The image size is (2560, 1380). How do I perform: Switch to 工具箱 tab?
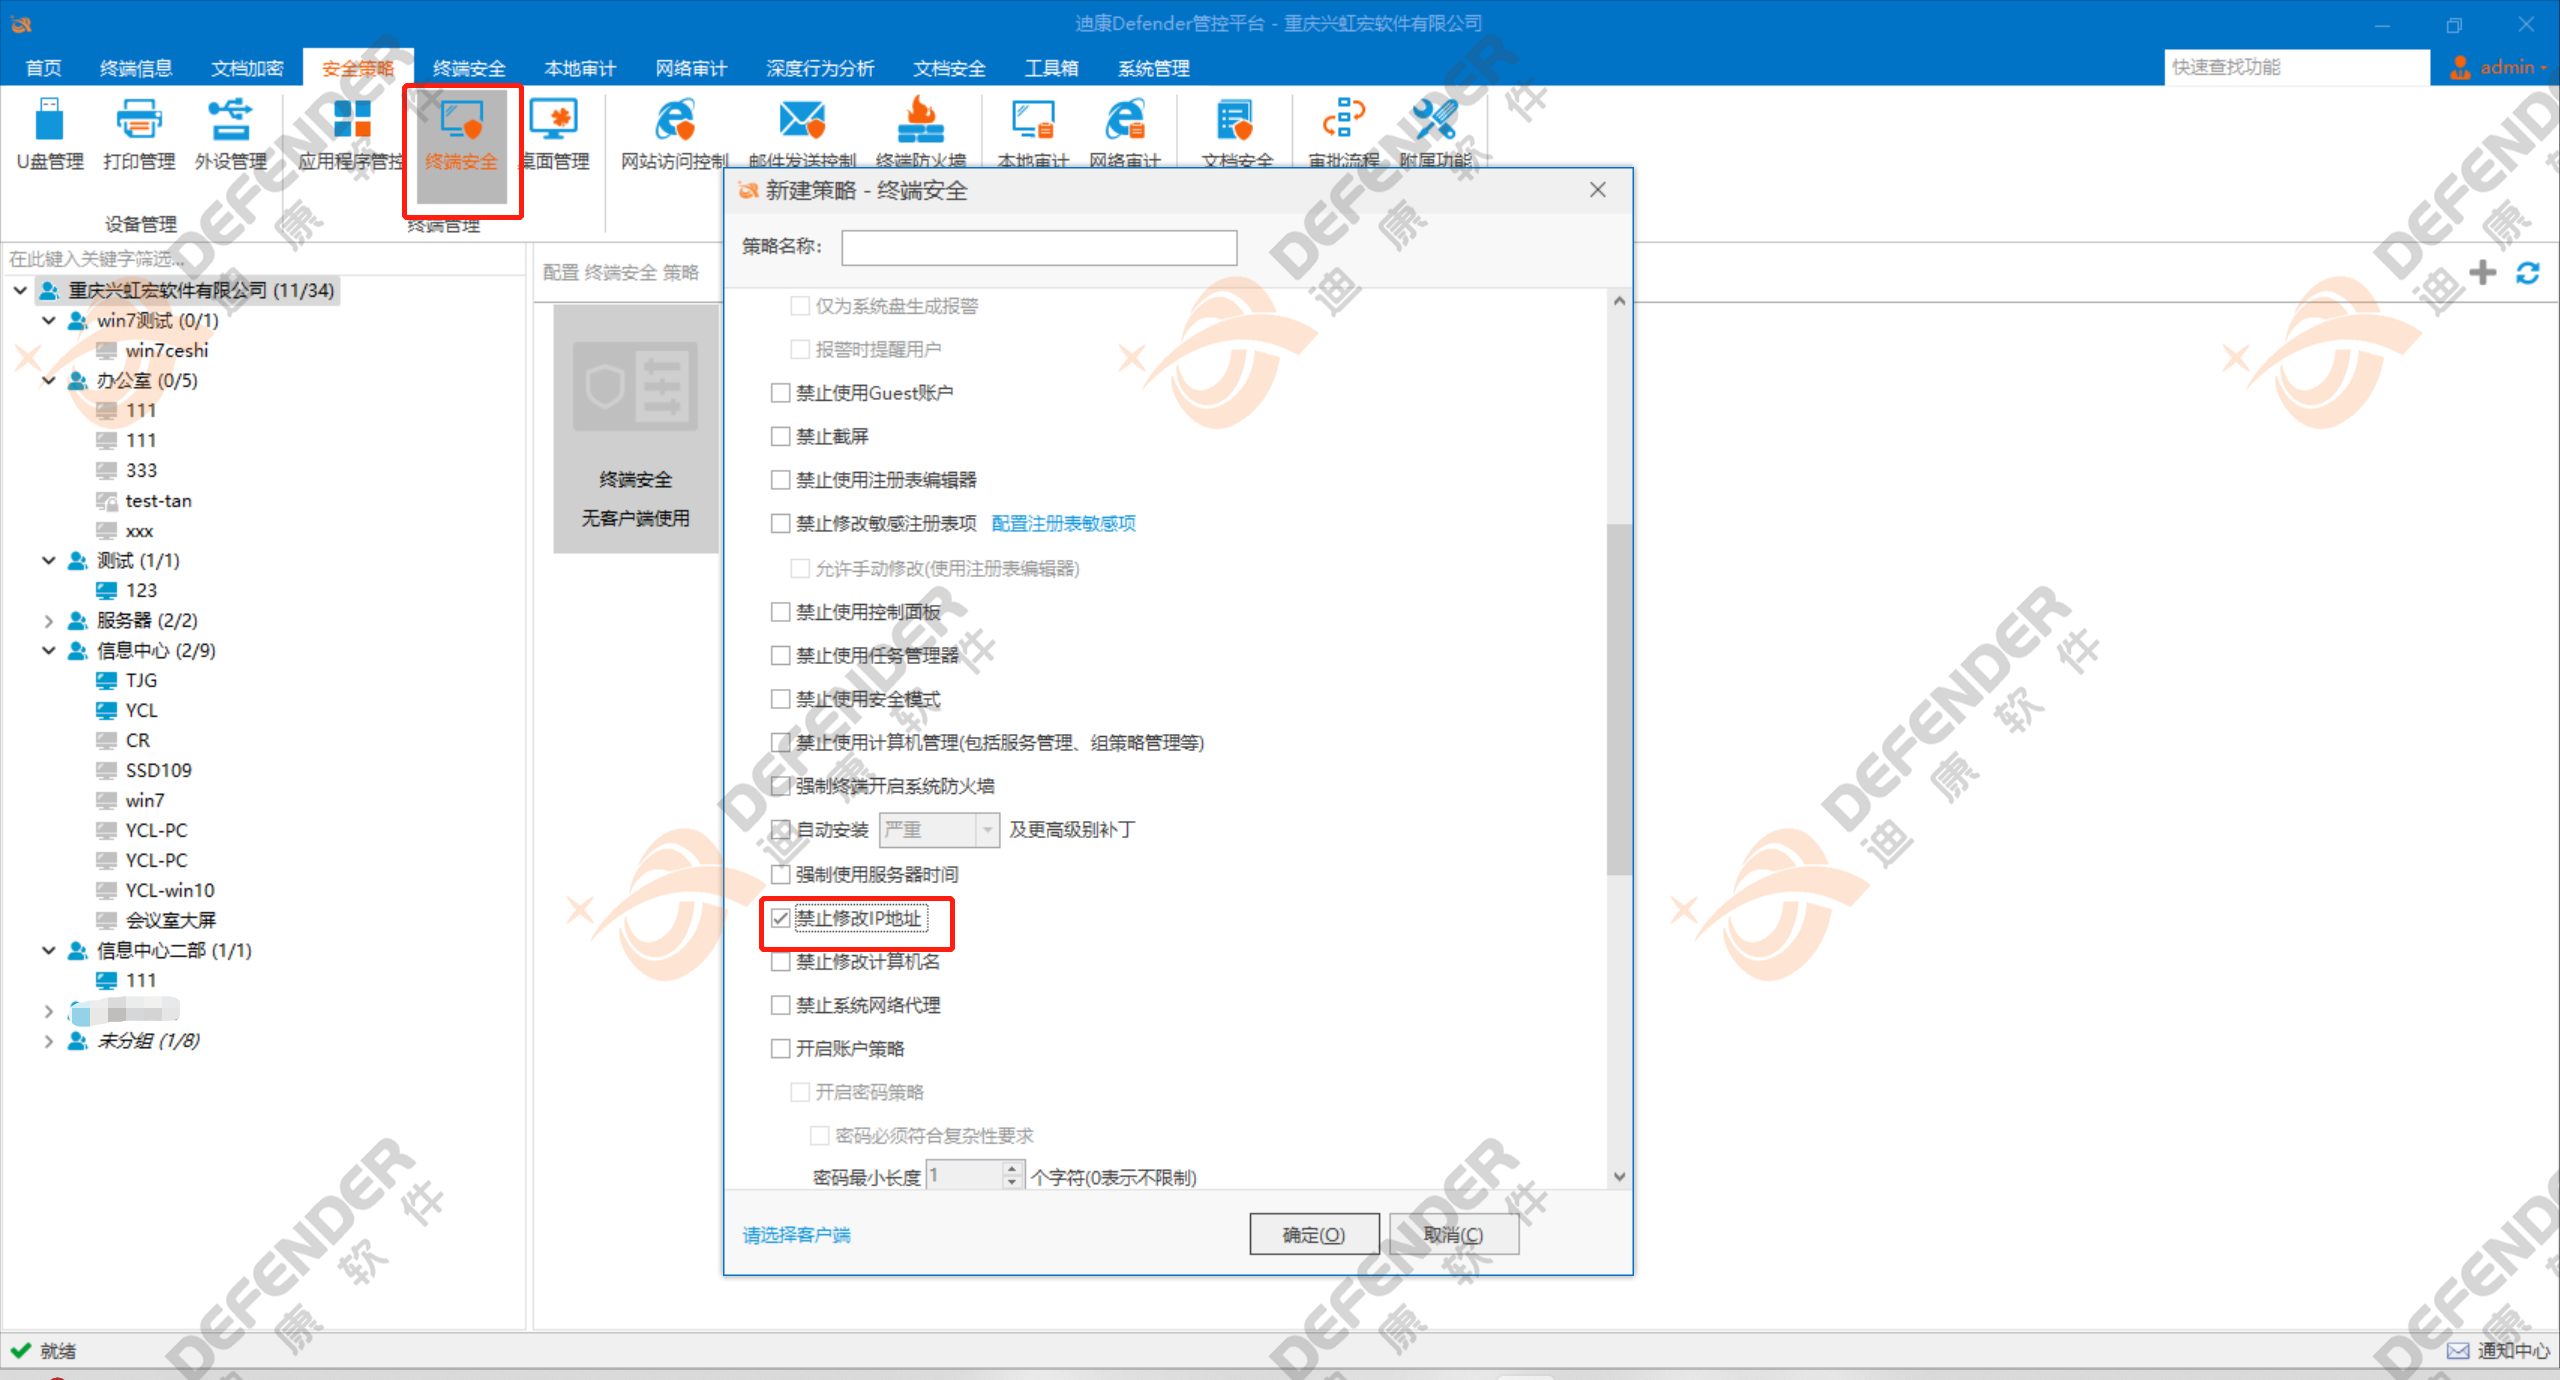pyautogui.click(x=1051, y=68)
